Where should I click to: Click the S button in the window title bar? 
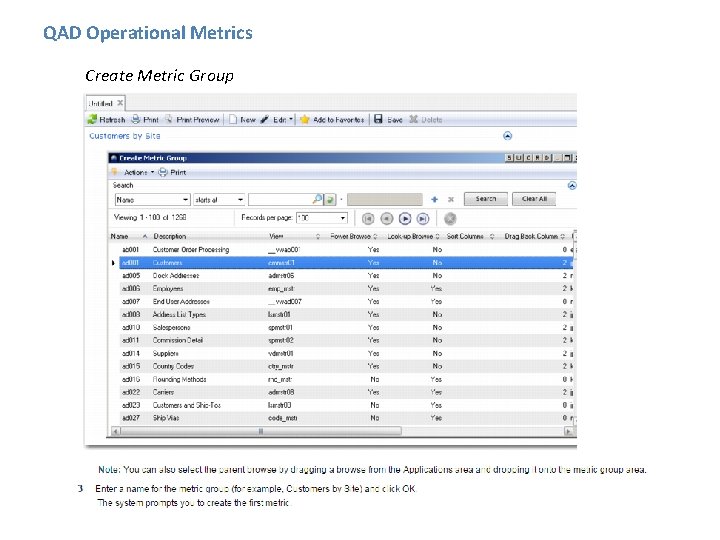509,158
